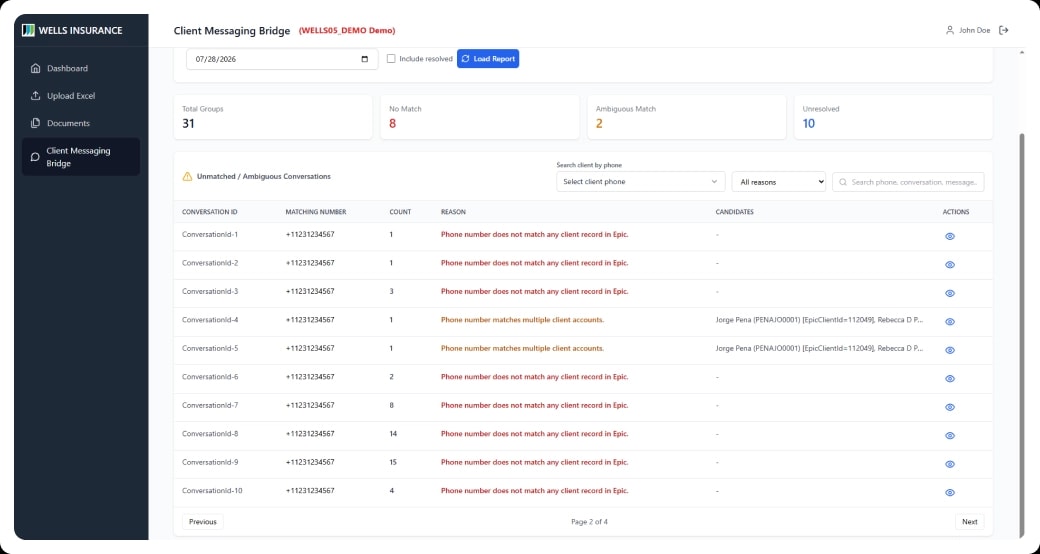Click the Conversation ID column header
The width and height of the screenshot is (1040, 554).
click(x=210, y=212)
